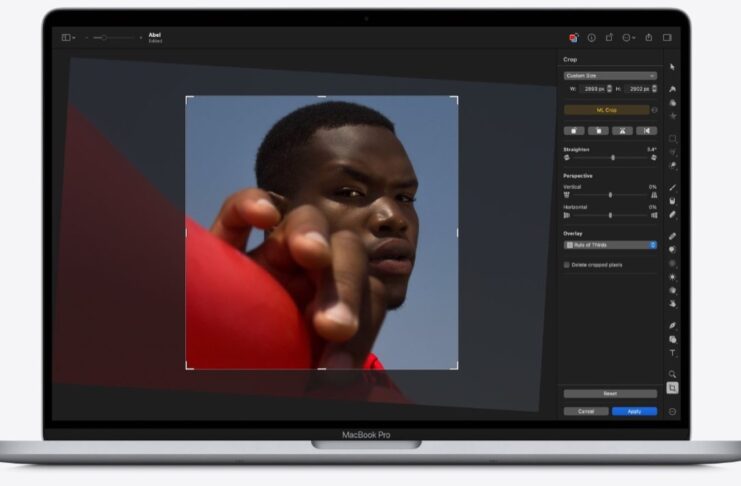The width and height of the screenshot is (741, 486).
Task: Cancel the crop
Action: click(586, 411)
